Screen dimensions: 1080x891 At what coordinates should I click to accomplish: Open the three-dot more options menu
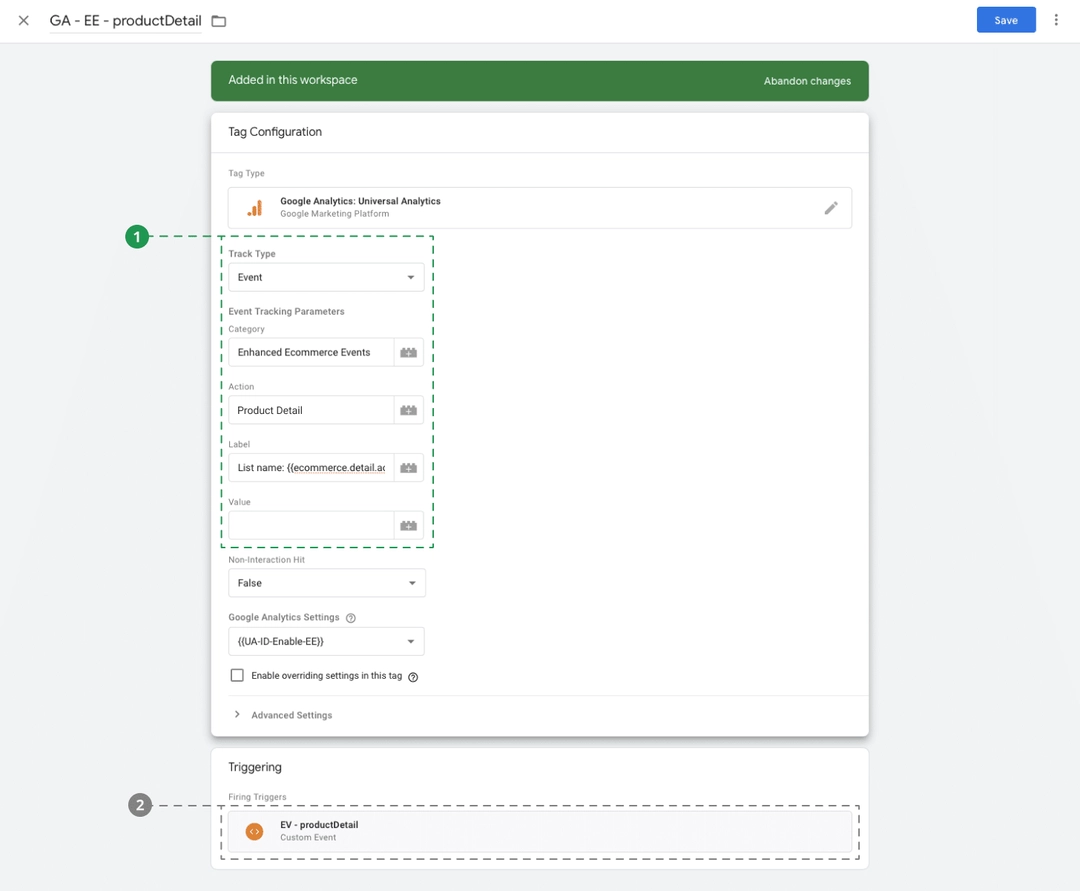(1056, 20)
